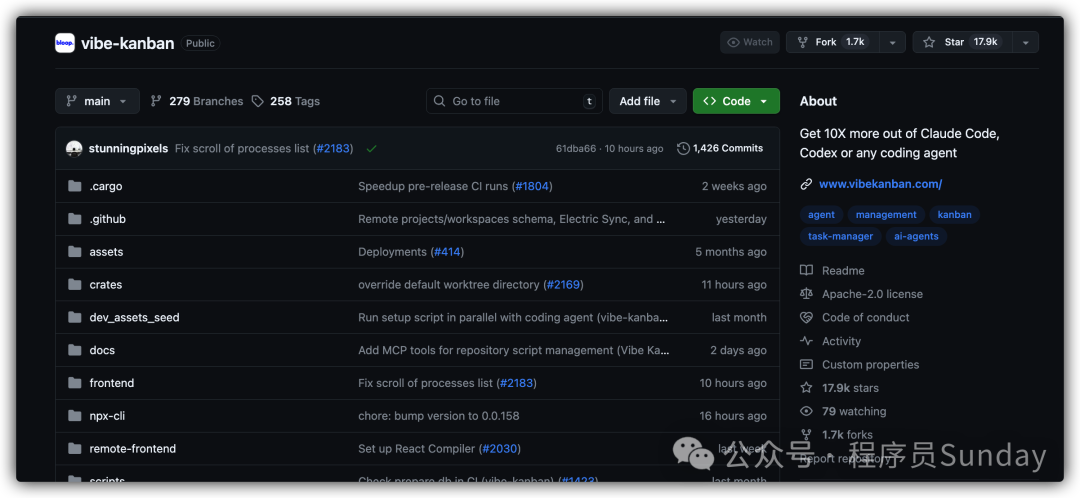Open the remote-frontend folder
Viewport: 1080px width, 498px height.
tap(132, 448)
